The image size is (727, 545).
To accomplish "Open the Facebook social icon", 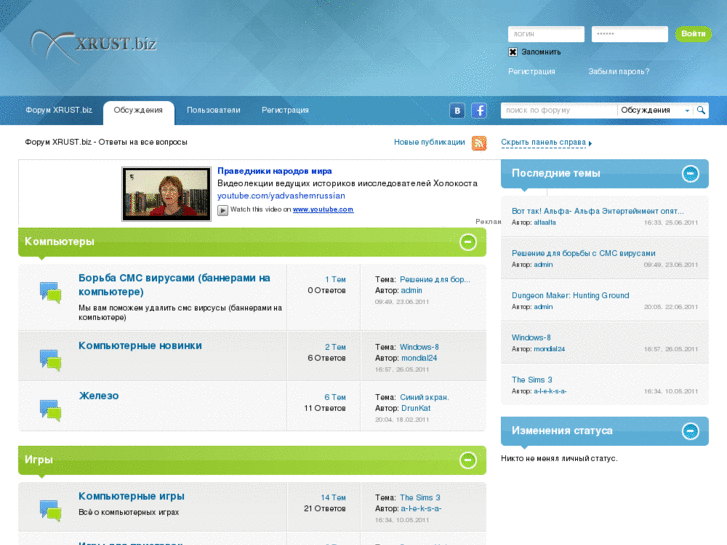I will 479,110.
